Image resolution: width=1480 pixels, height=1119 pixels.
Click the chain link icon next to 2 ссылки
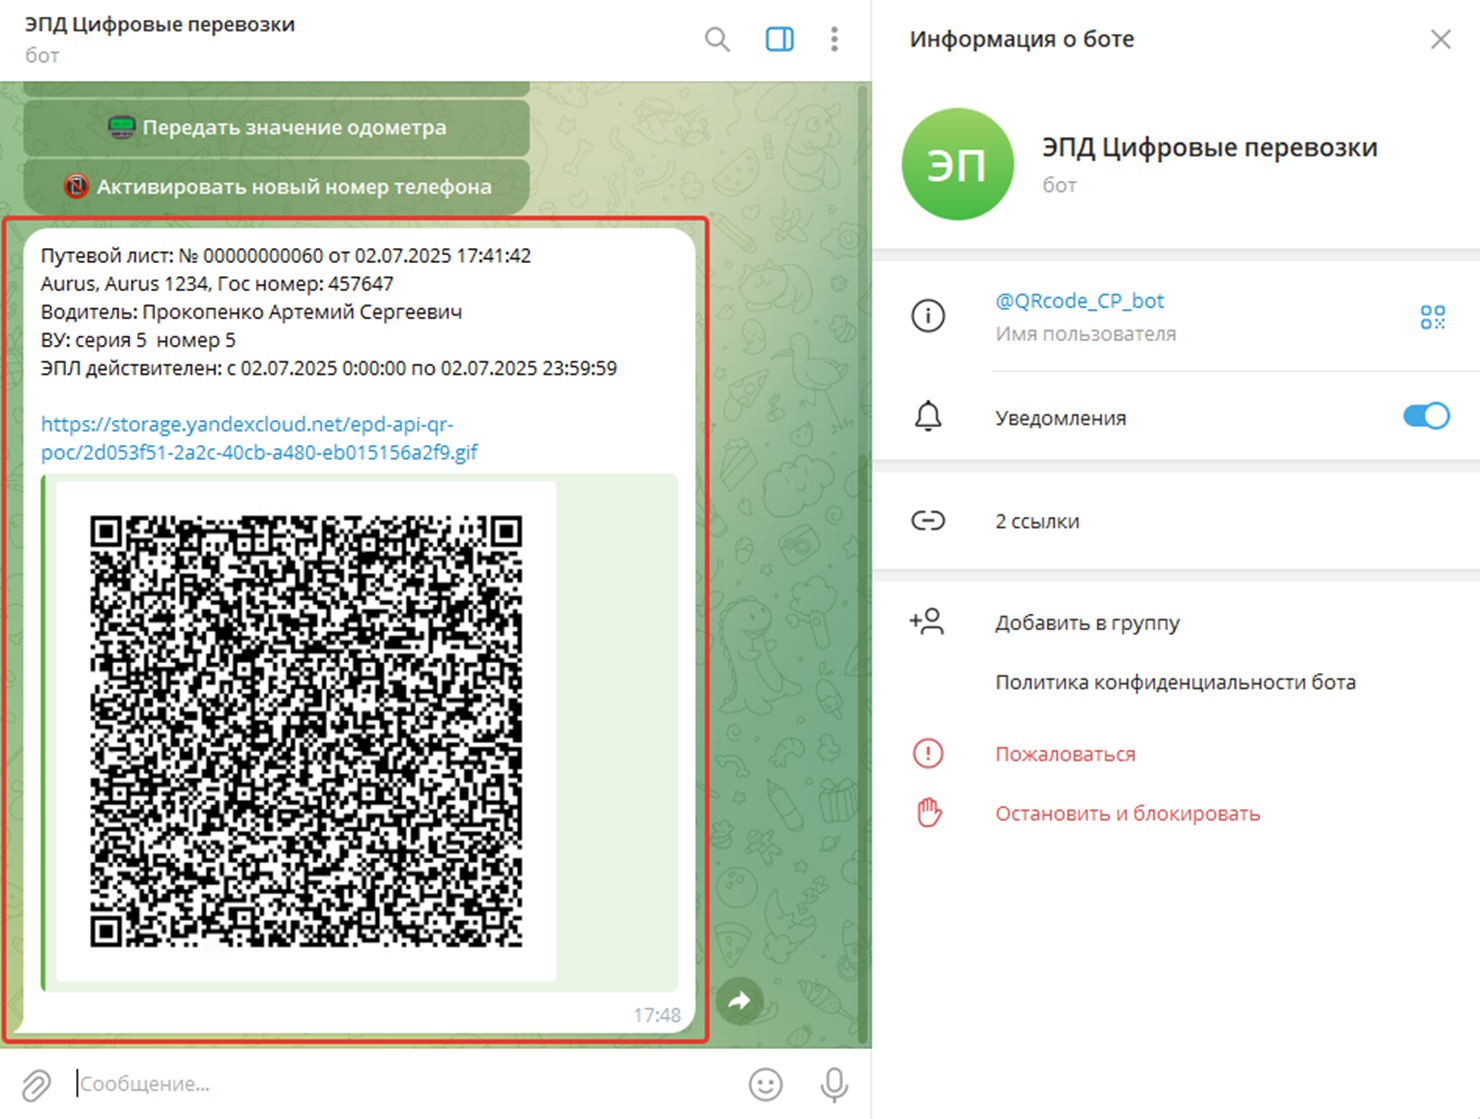928,521
